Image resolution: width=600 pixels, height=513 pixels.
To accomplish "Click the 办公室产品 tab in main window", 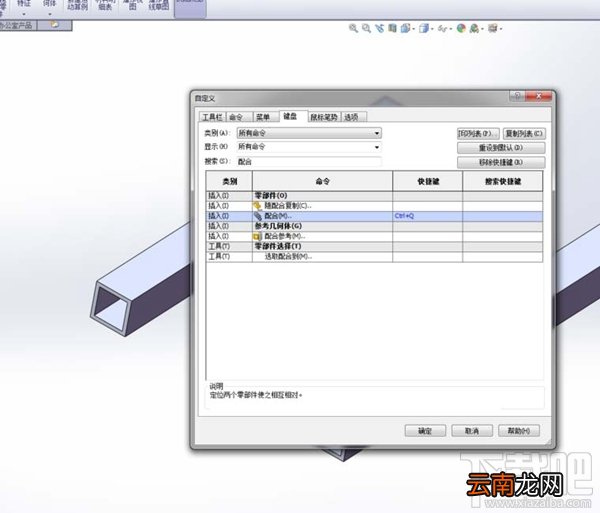I will pos(17,26).
